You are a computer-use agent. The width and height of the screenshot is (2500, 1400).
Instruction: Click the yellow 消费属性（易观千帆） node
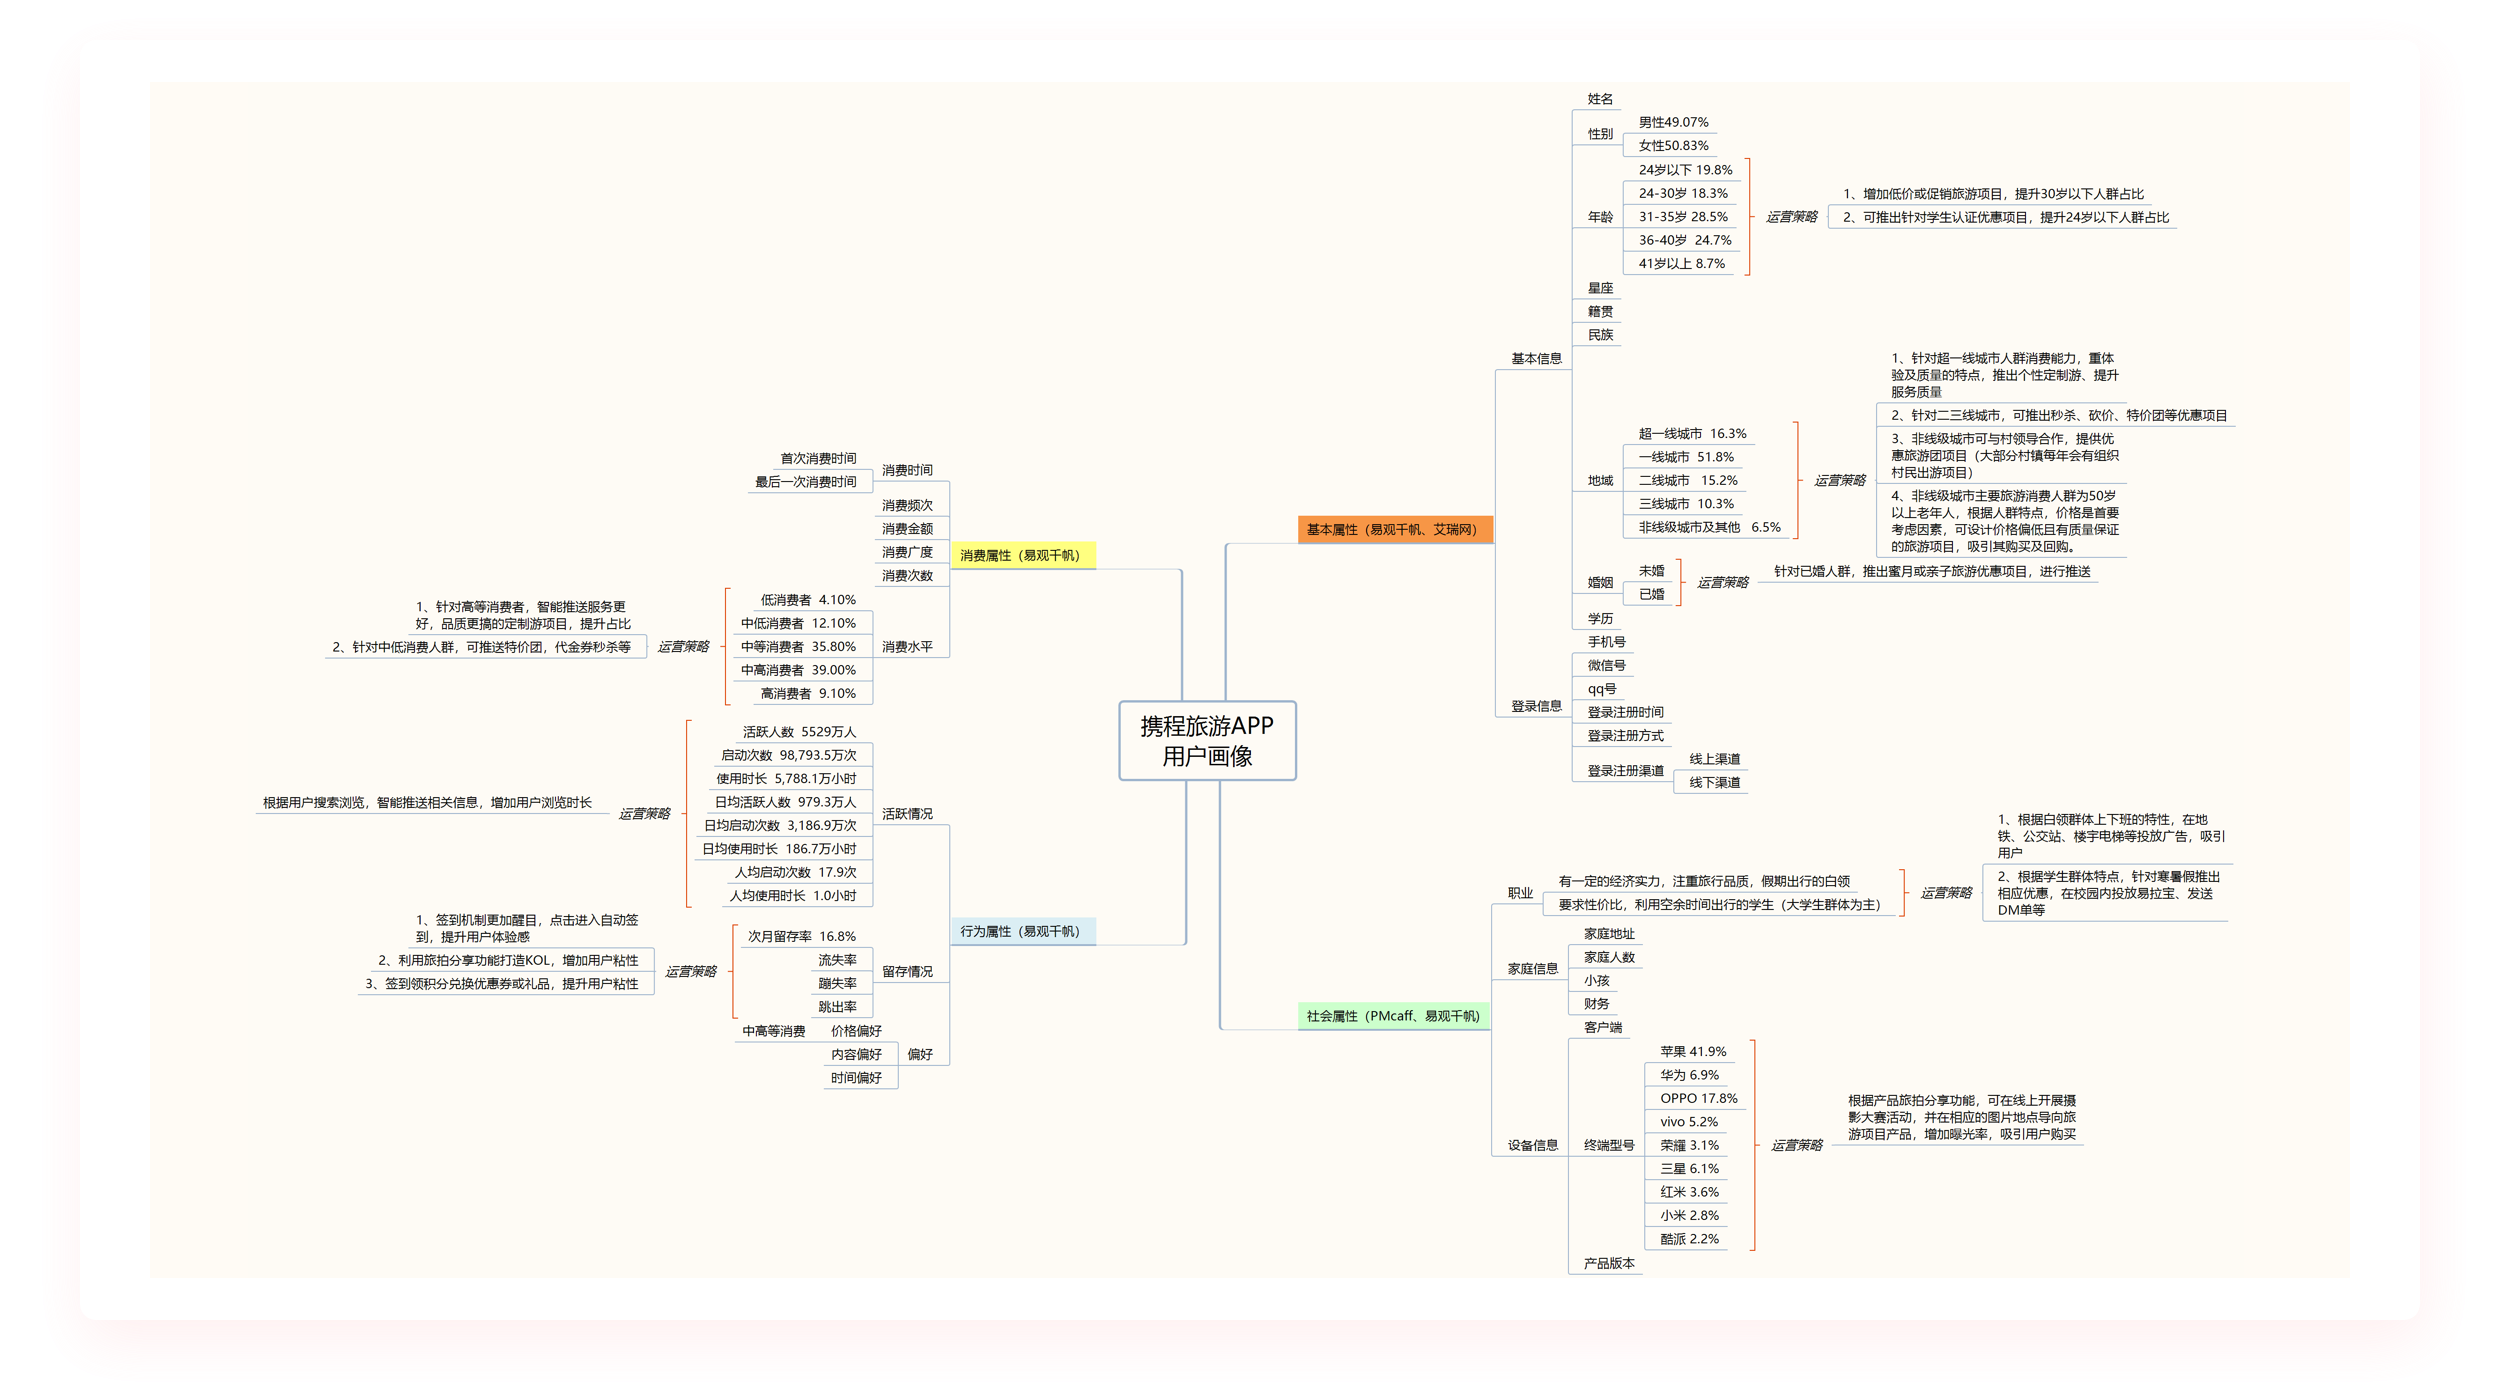click(1022, 555)
